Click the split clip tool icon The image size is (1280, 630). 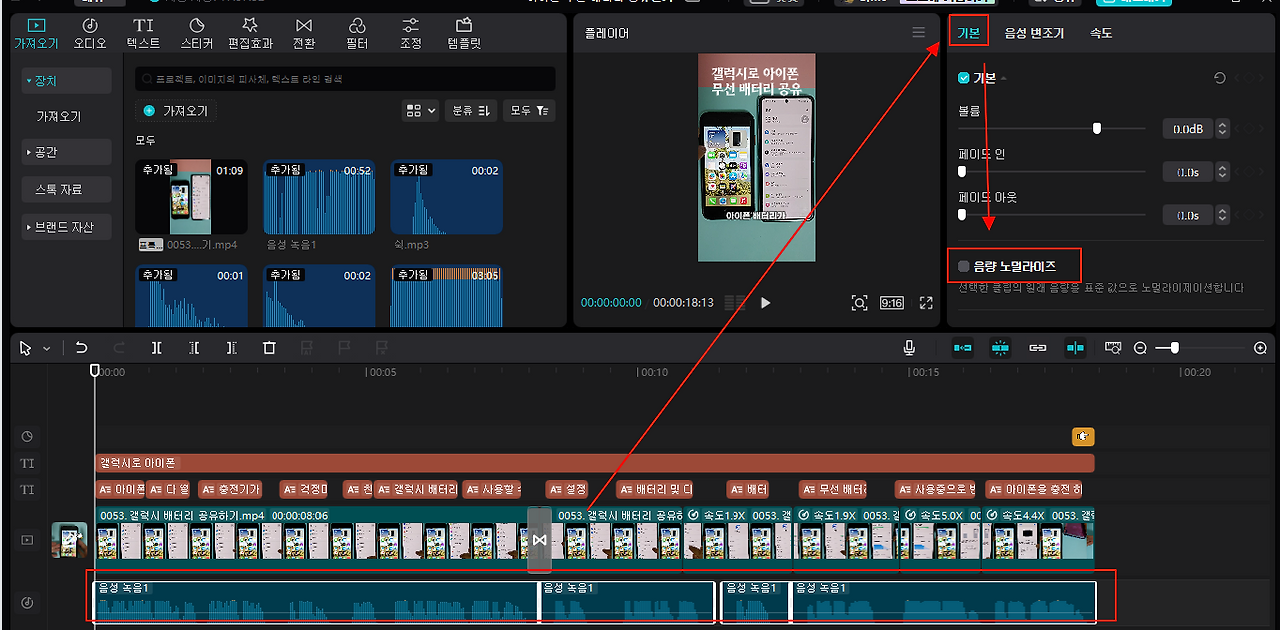[157, 348]
